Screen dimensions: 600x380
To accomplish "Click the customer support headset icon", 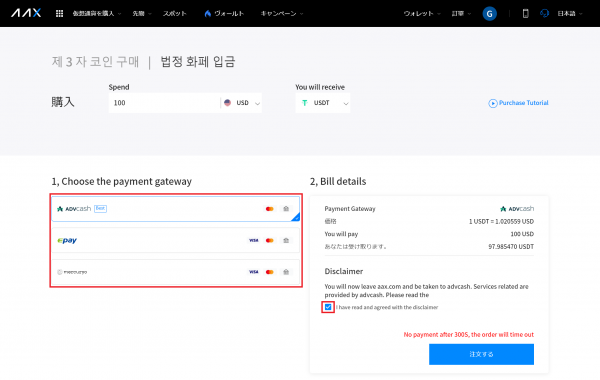I will (544, 13).
